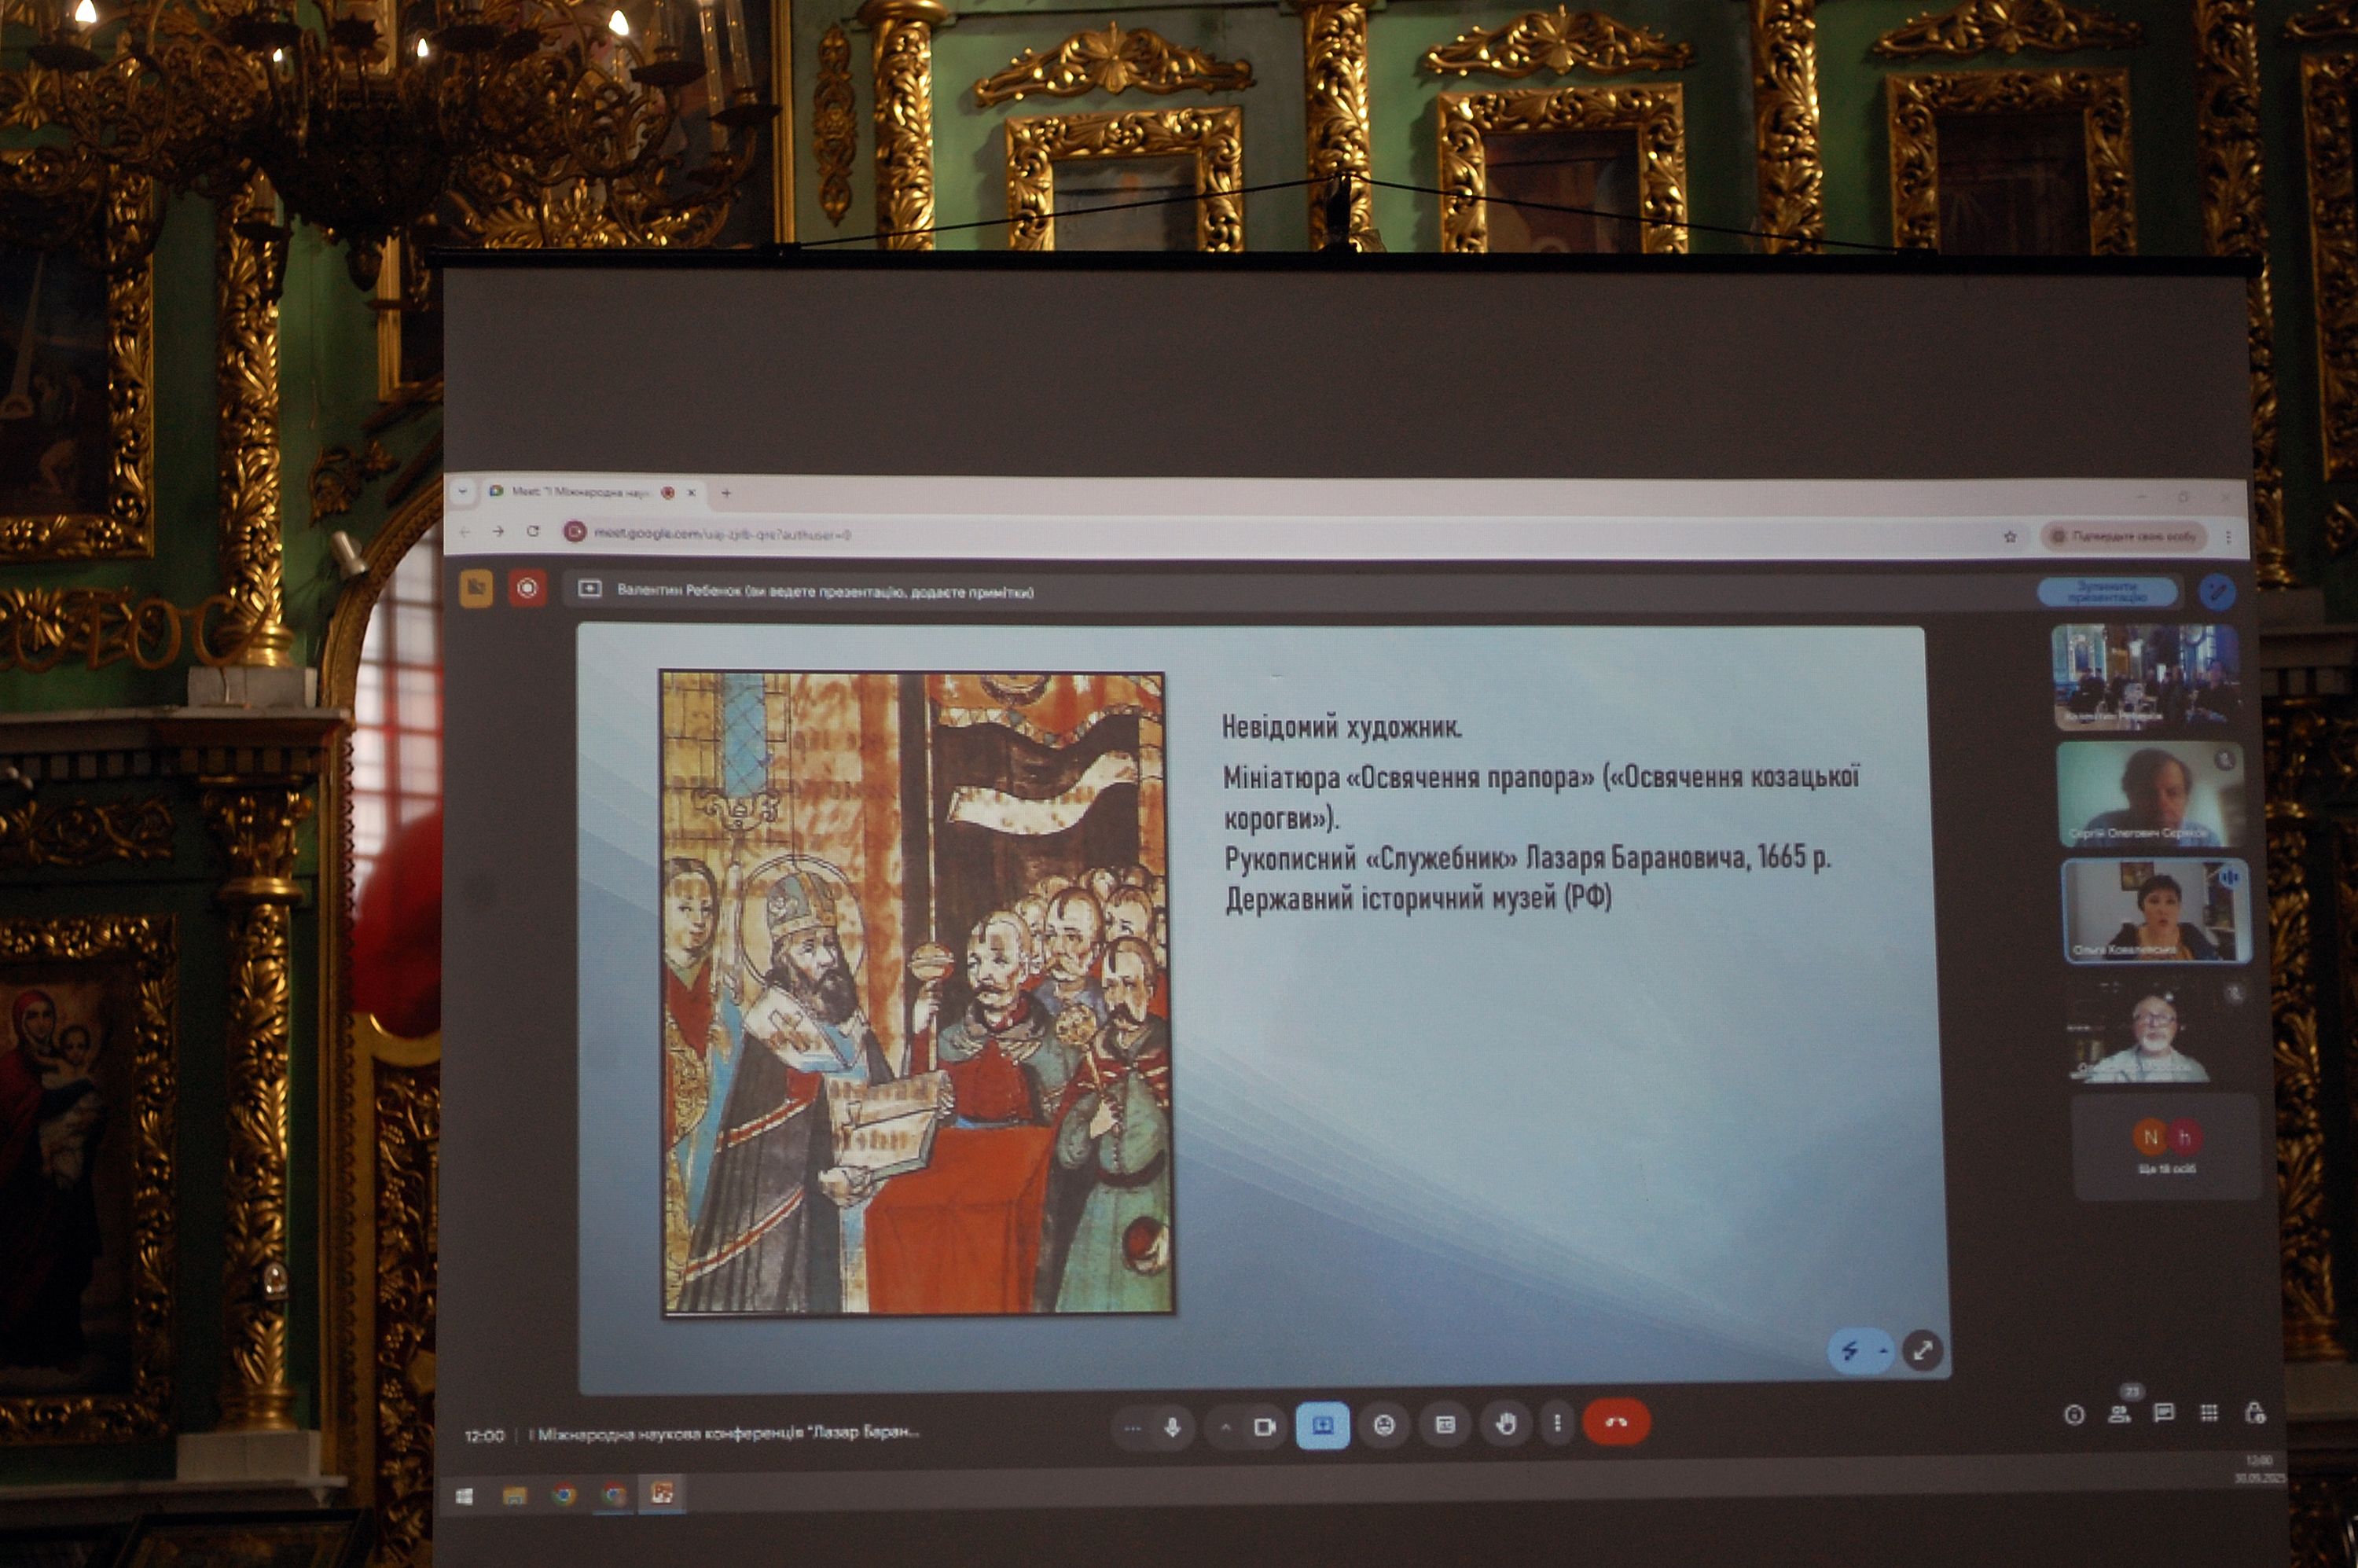Reload the Meet page
This screenshot has width=2358, height=1568.
[533, 532]
